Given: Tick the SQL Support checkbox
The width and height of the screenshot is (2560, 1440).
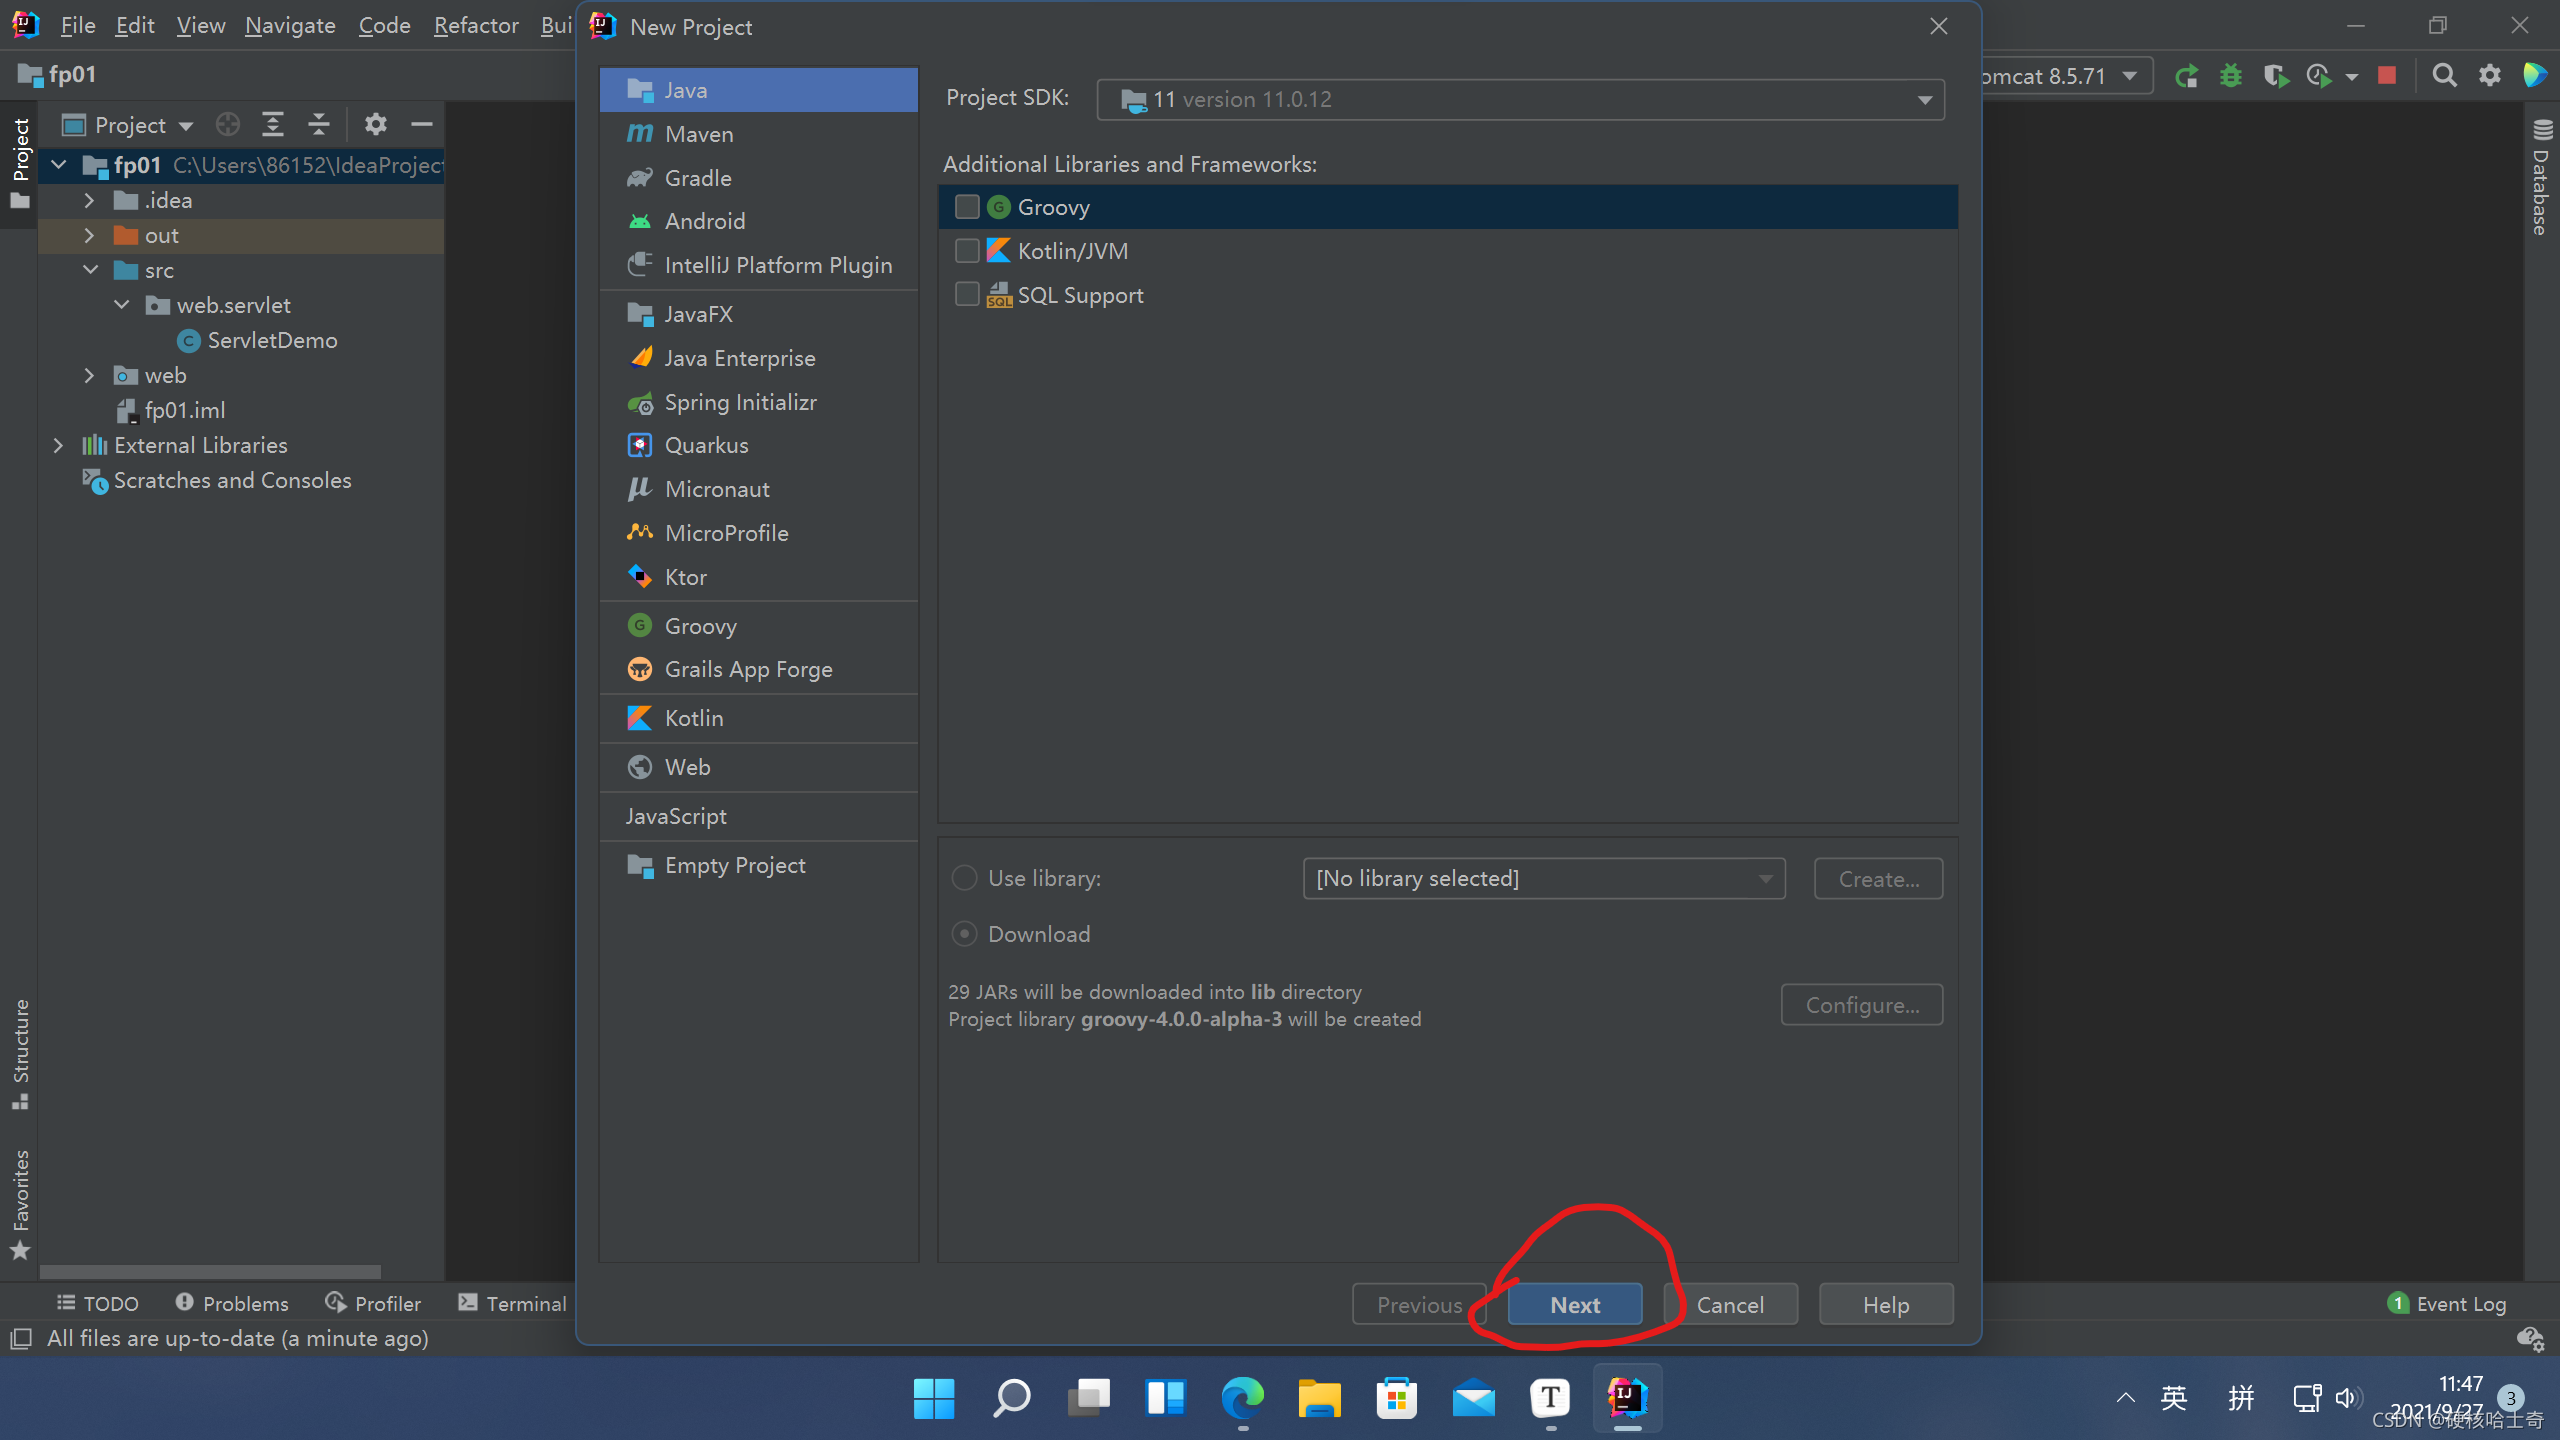Looking at the screenshot, I should 967,295.
